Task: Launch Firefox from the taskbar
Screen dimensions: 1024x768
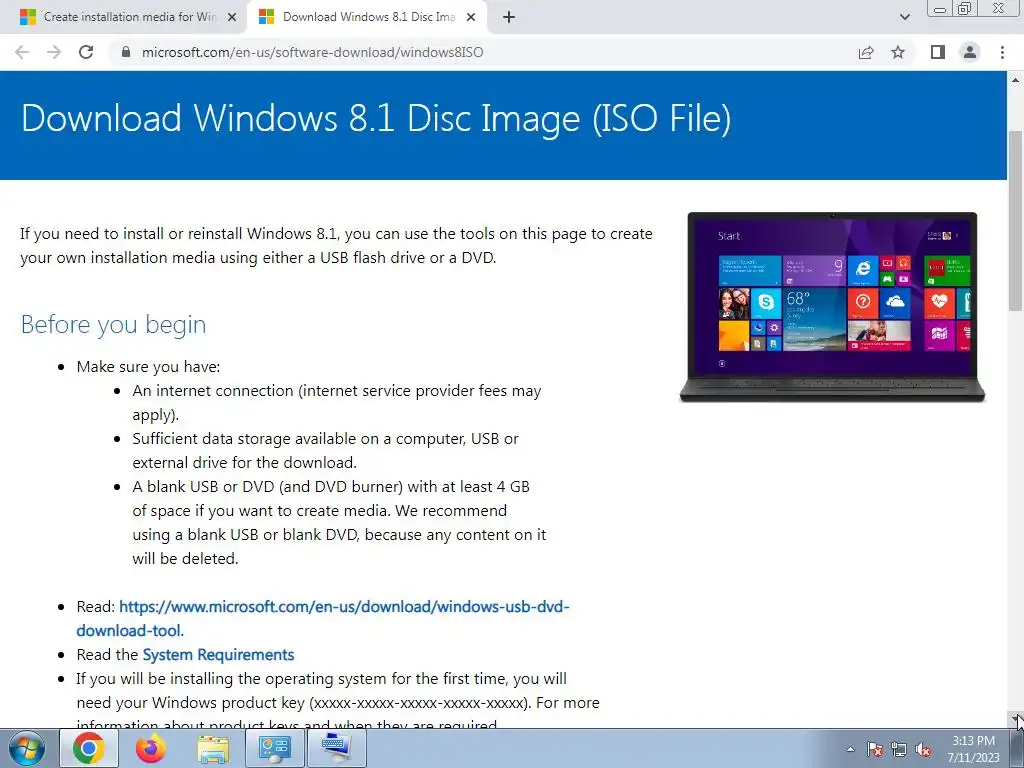Action: (x=151, y=748)
